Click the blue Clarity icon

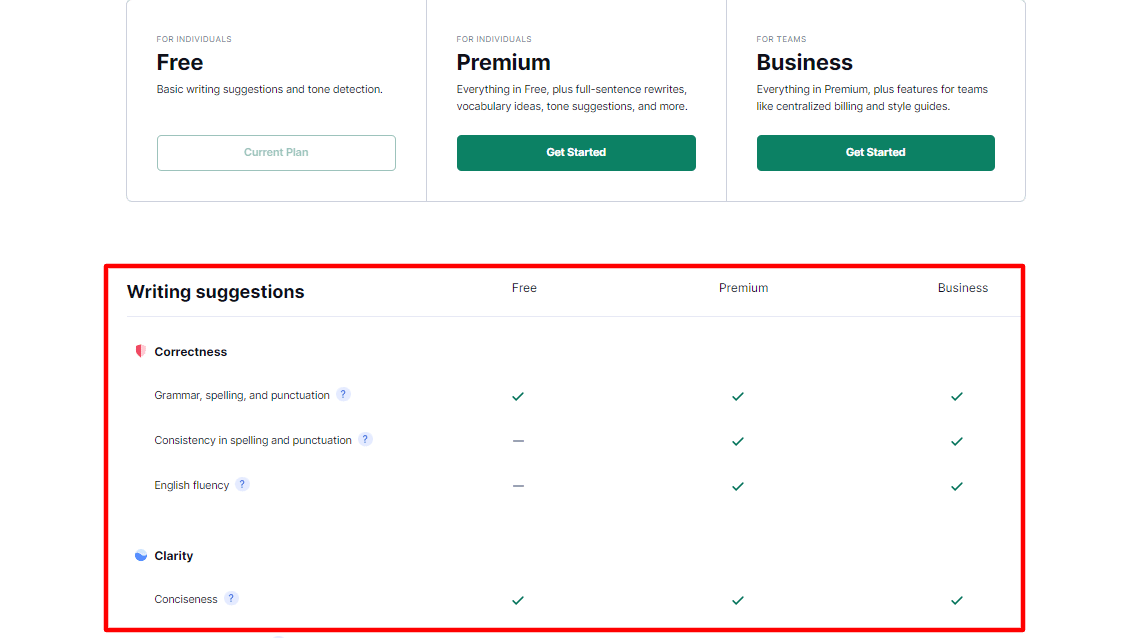coord(141,555)
